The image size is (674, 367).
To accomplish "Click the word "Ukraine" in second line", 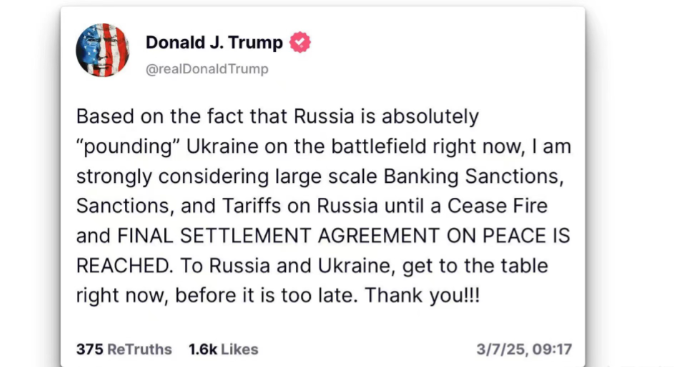I will point(222,147).
